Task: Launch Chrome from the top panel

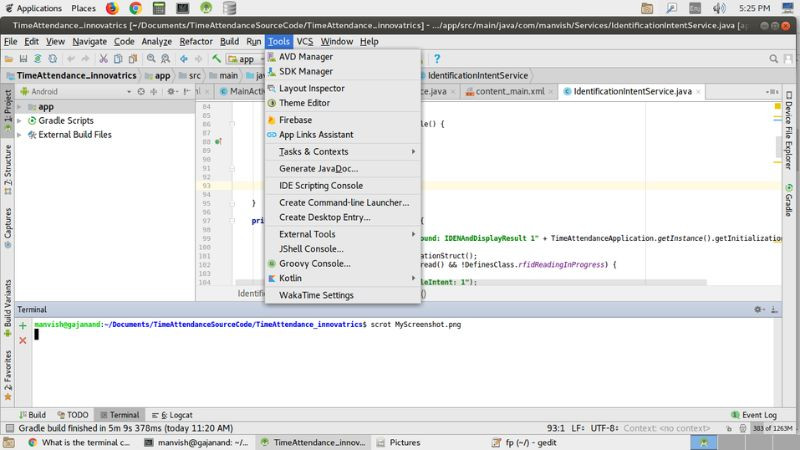Action: [x=135, y=8]
